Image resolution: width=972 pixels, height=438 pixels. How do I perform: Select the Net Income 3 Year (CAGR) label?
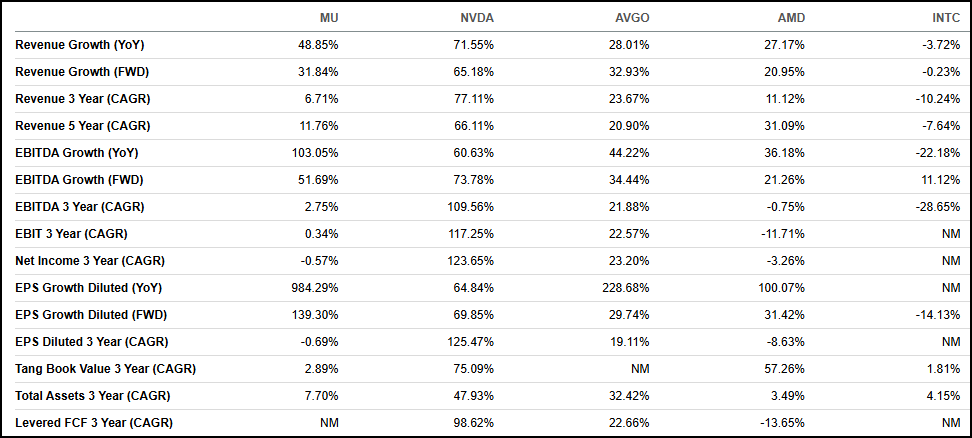[x=90, y=261]
